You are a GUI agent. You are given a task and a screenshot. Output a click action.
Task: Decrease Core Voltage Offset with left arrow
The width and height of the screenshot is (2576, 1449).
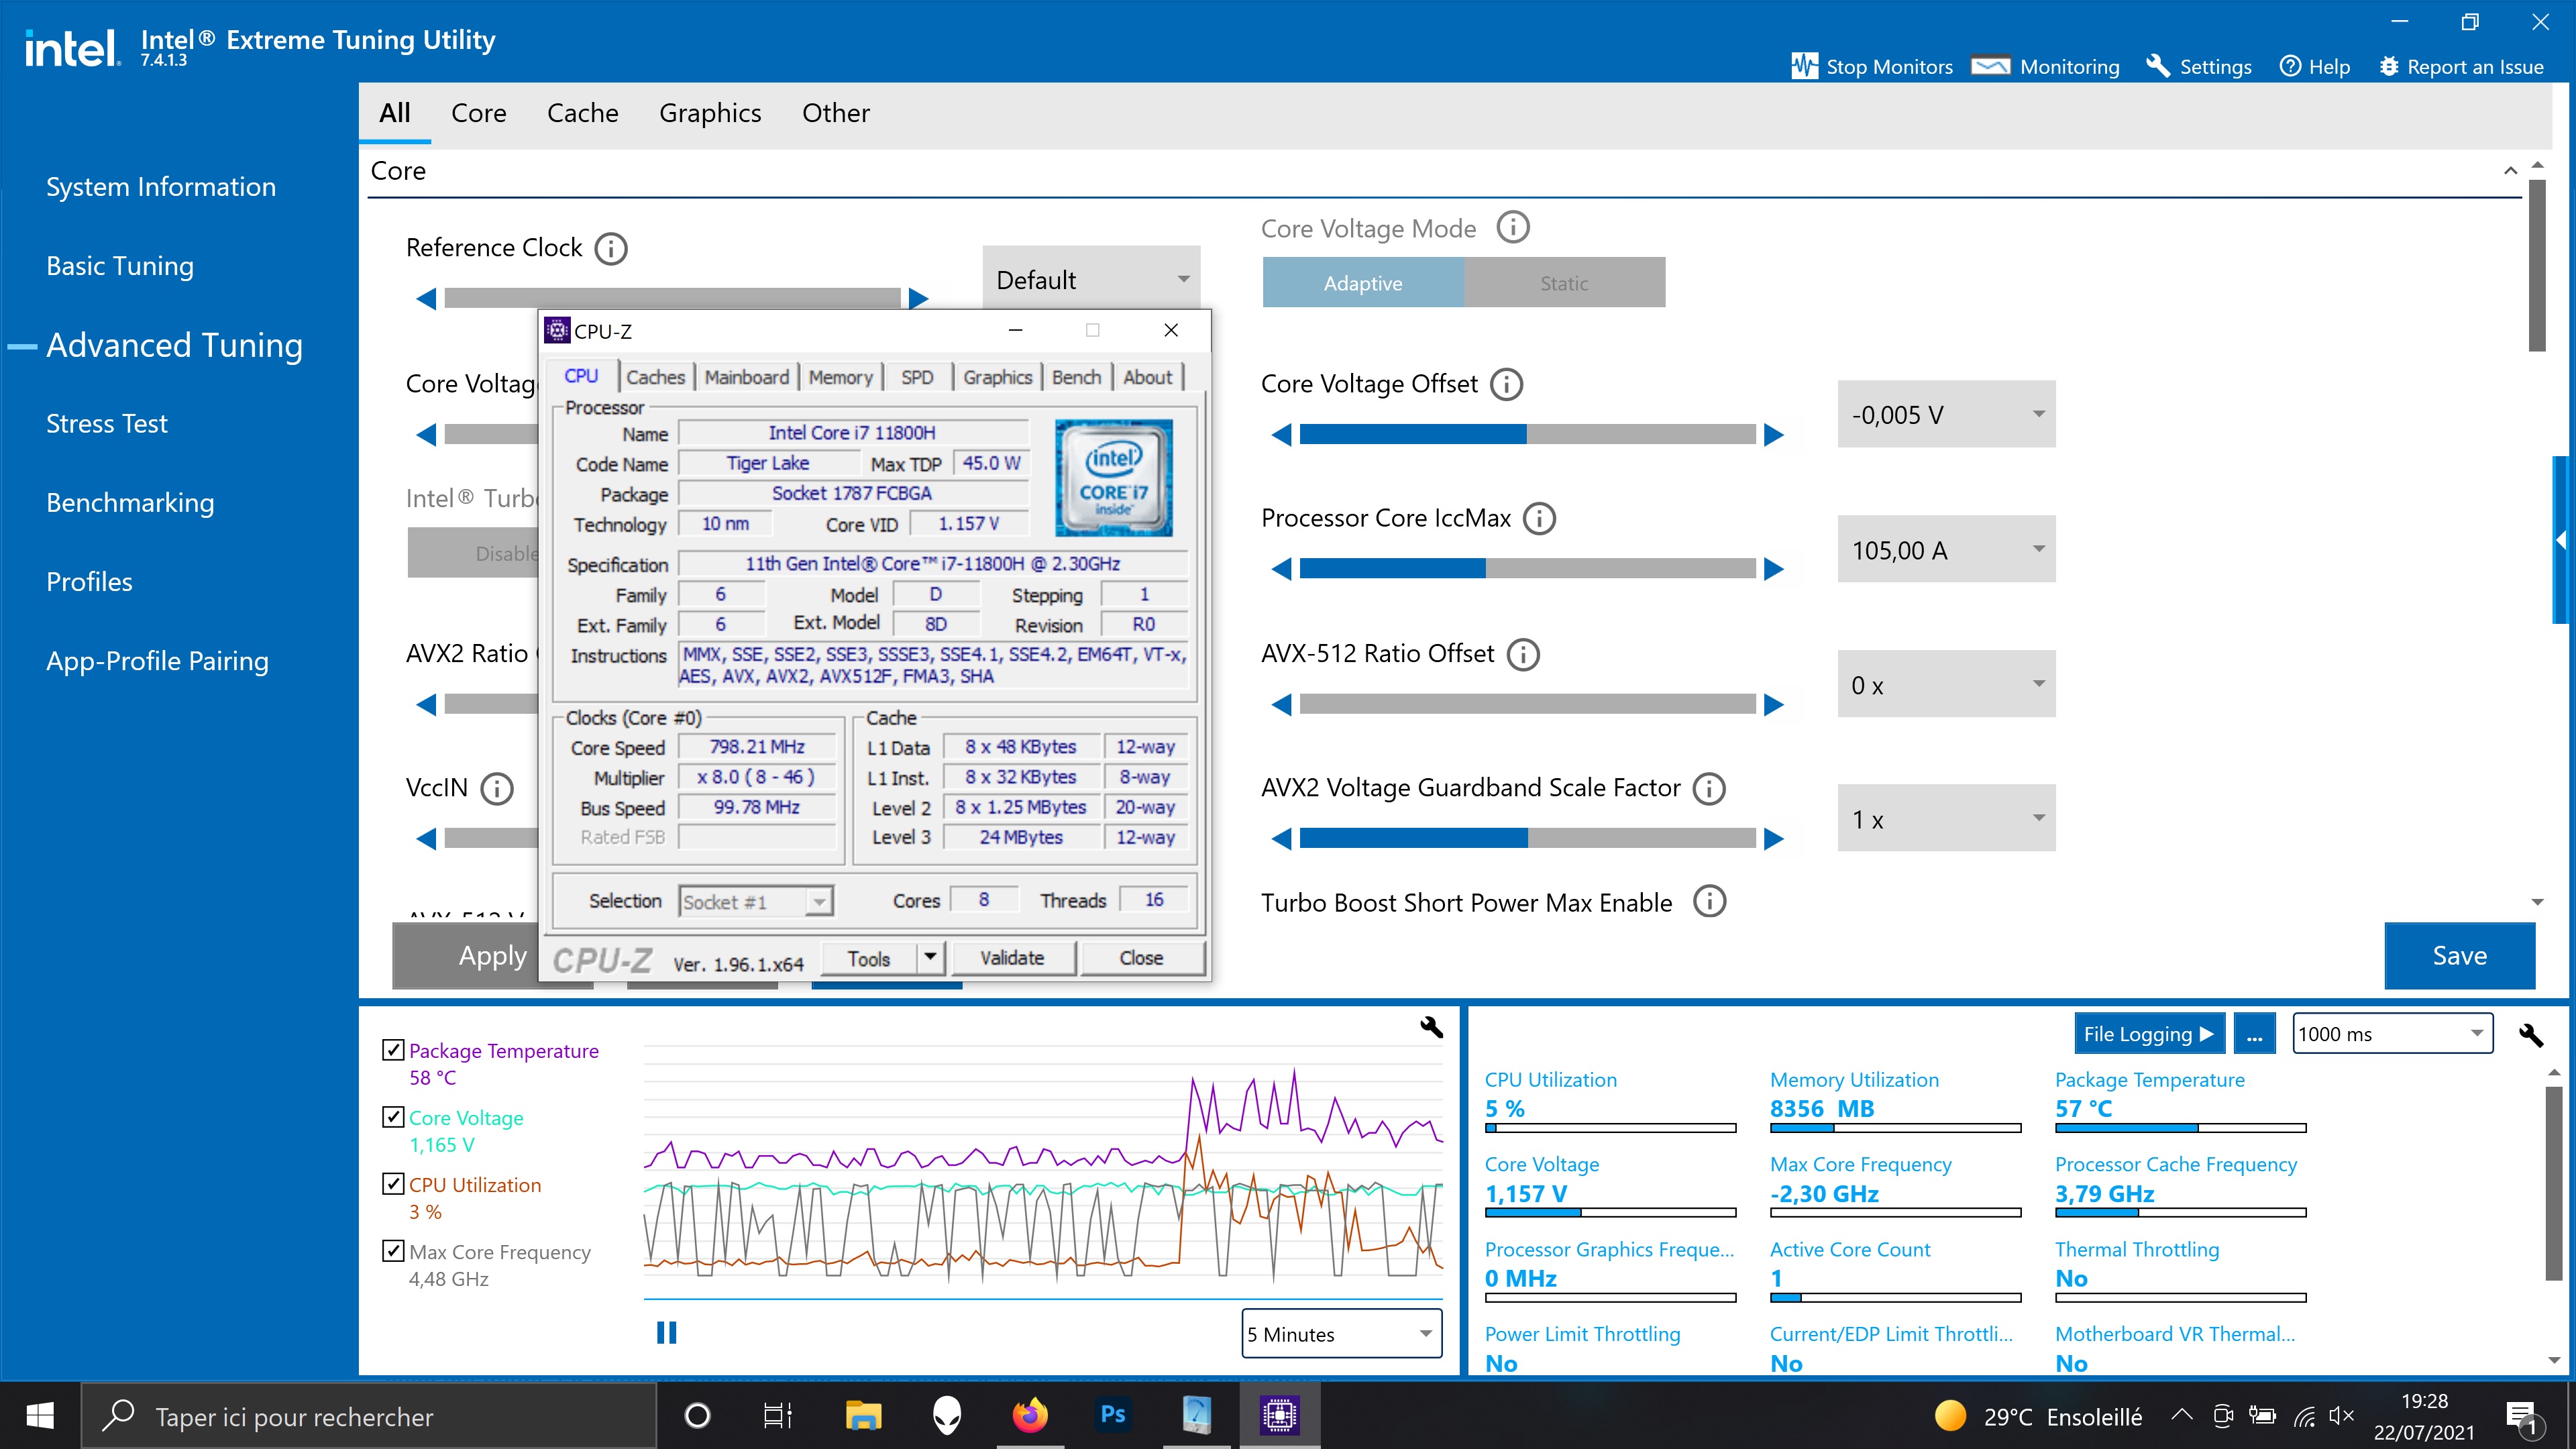1281,435
